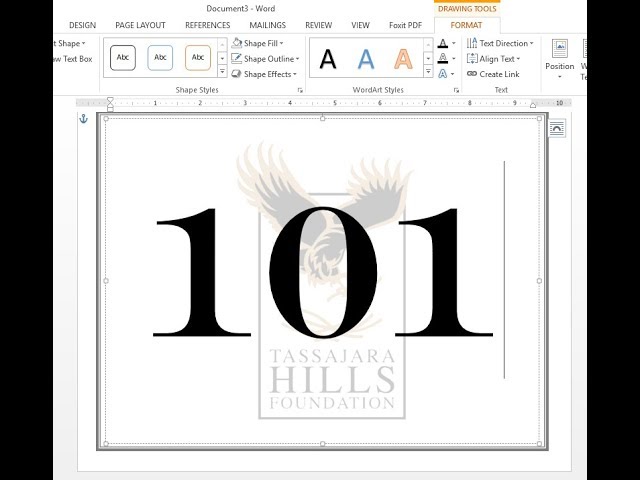The image size is (640, 480).
Task: Open the Align Text menu
Action: click(494, 59)
